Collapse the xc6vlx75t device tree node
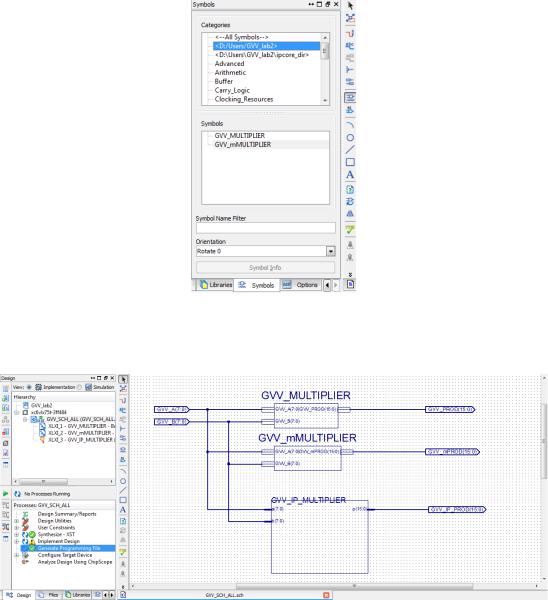The image size is (548, 600). (x=17, y=412)
